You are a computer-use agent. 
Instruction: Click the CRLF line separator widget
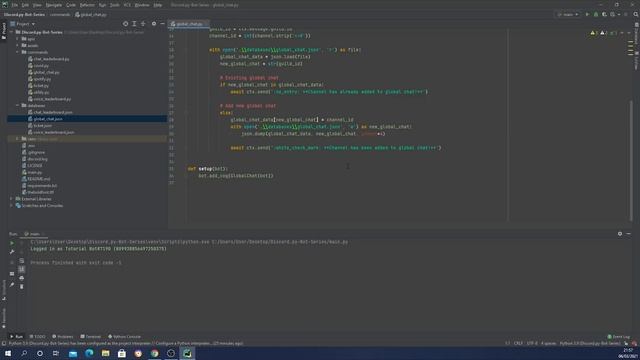(518, 344)
